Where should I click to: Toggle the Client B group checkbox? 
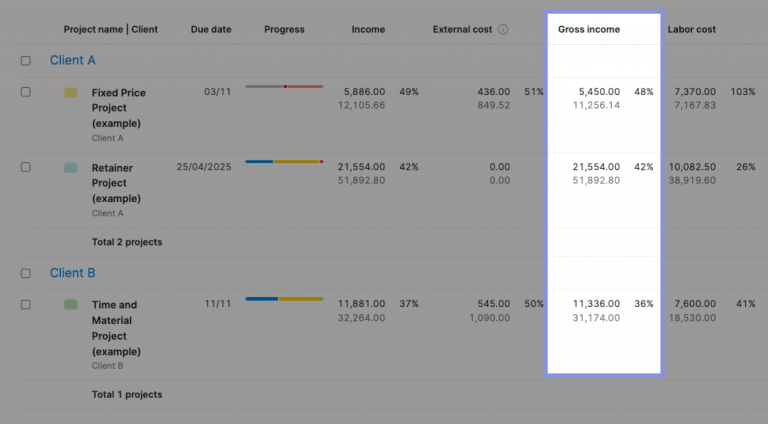point(26,273)
